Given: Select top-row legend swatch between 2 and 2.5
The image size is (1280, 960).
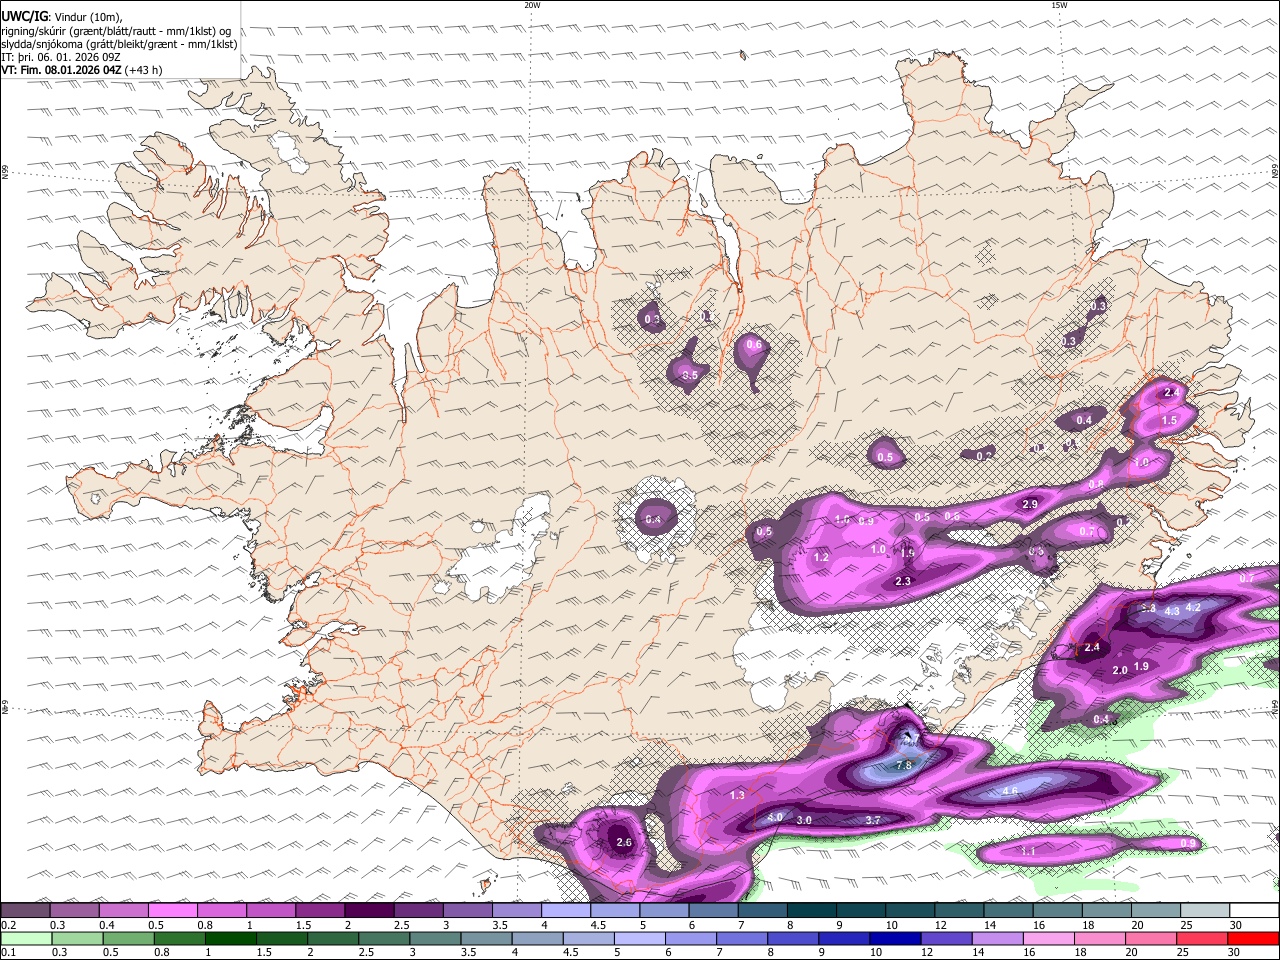Looking at the screenshot, I should coord(369,910).
